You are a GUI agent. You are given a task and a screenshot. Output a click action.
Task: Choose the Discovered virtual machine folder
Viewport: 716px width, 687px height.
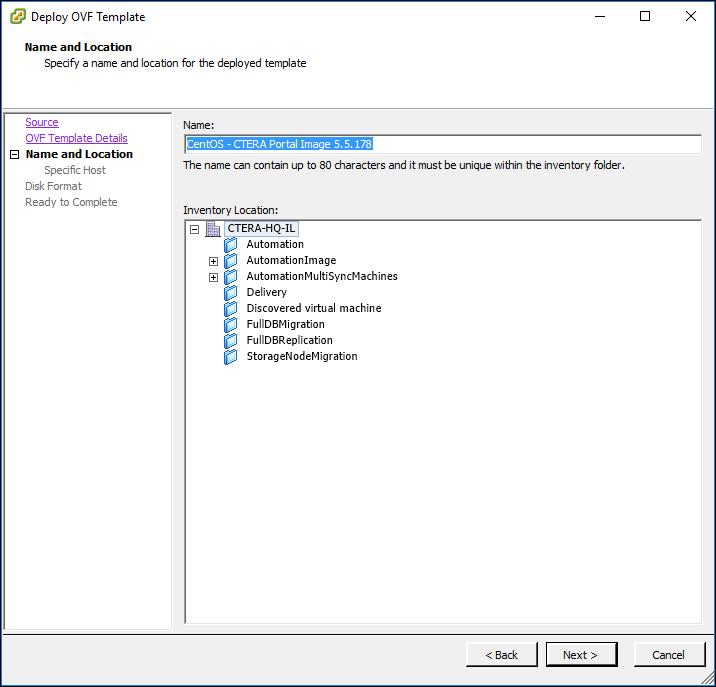(x=314, y=308)
